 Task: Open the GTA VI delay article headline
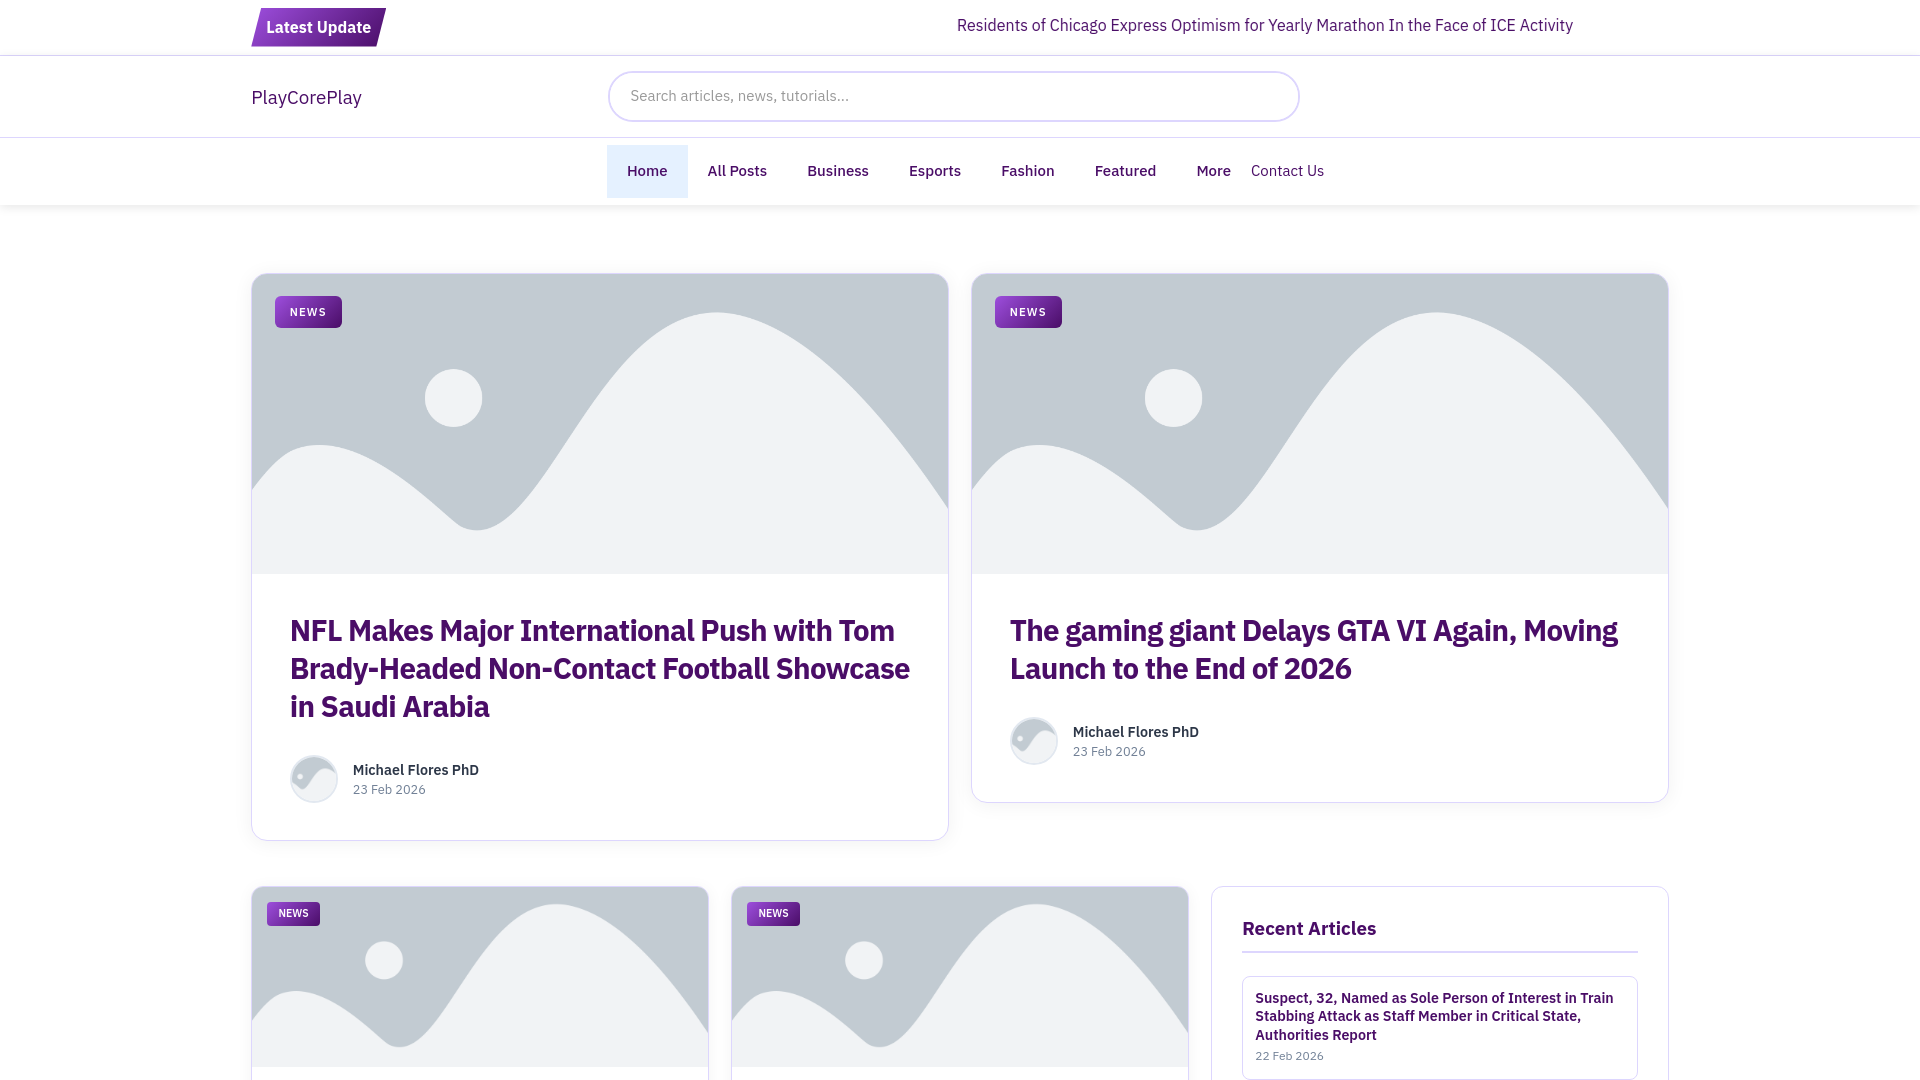point(1313,649)
